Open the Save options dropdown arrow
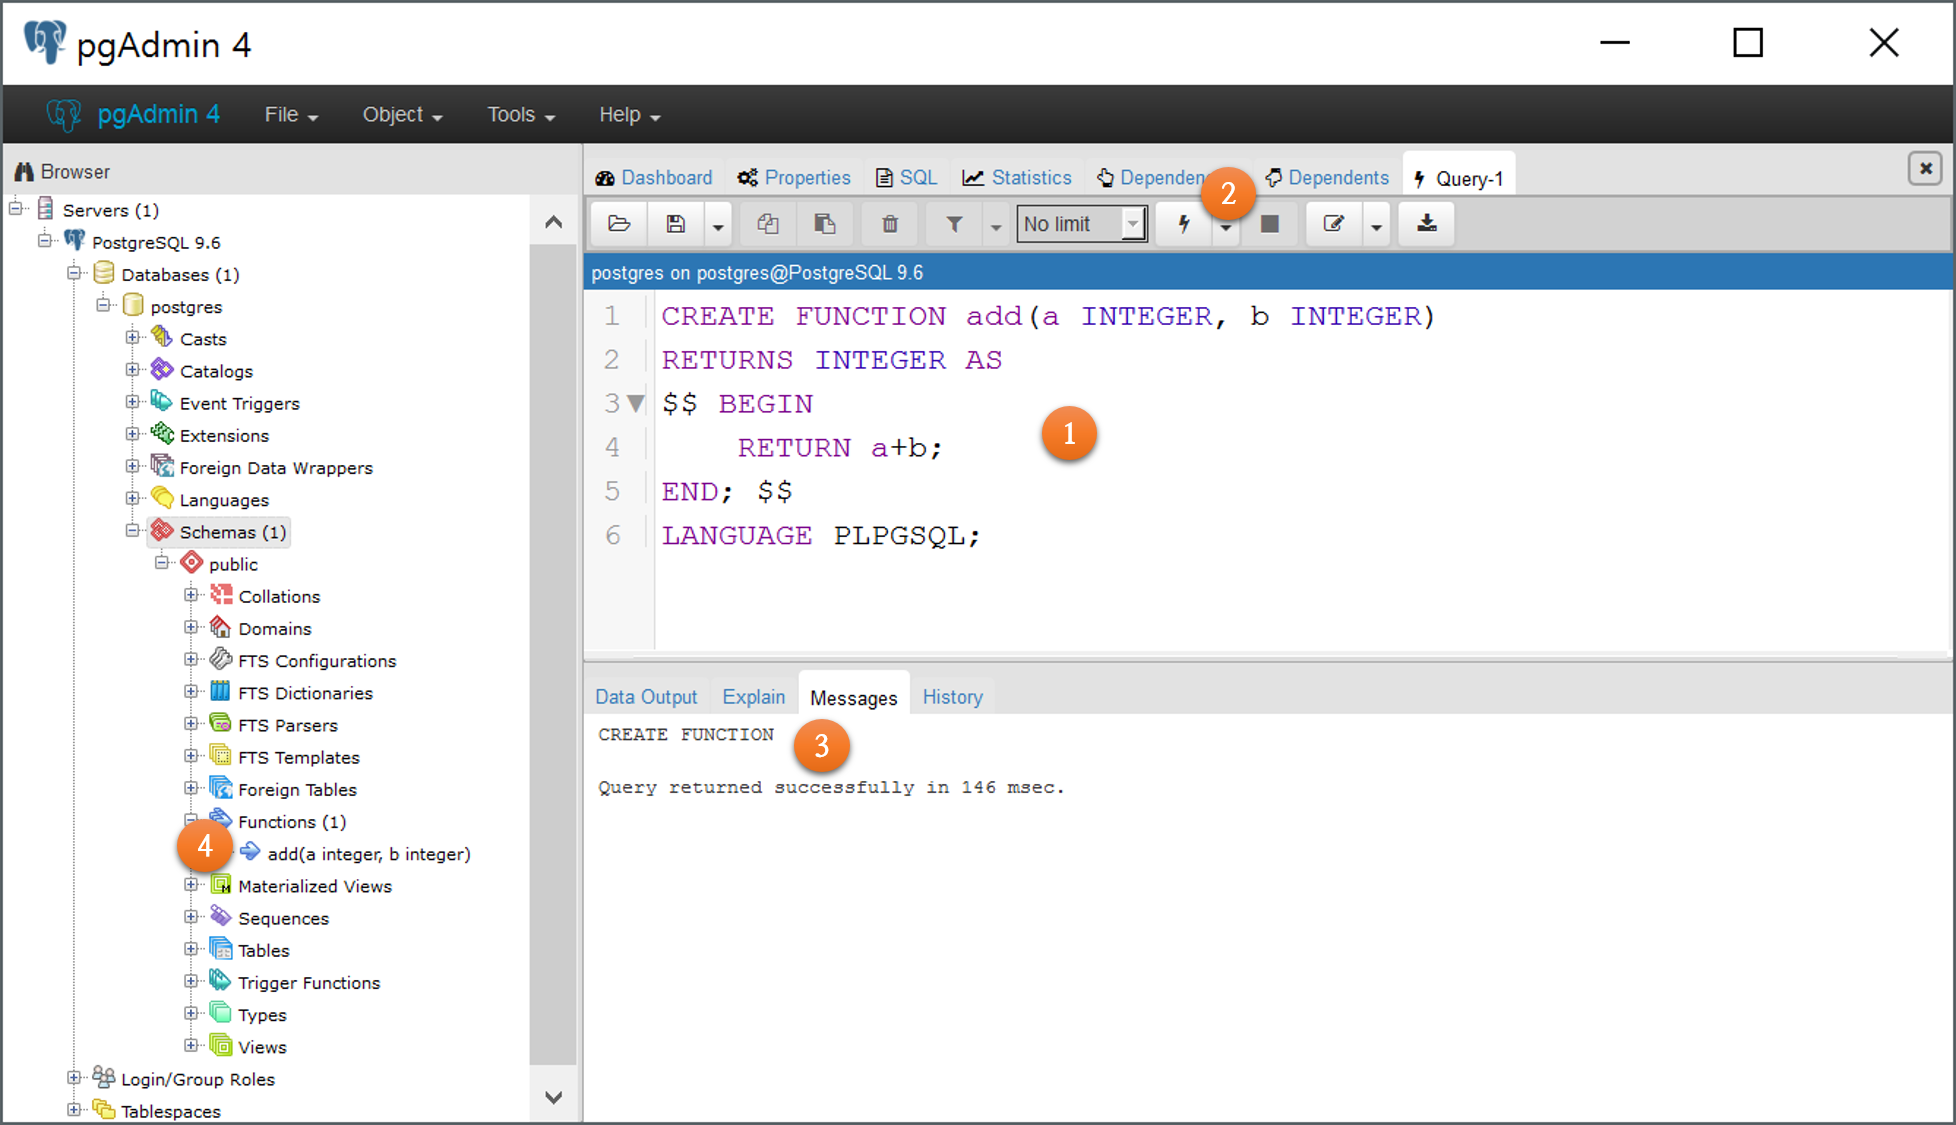This screenshot has height=1125, width=1956. coord(718,226)
